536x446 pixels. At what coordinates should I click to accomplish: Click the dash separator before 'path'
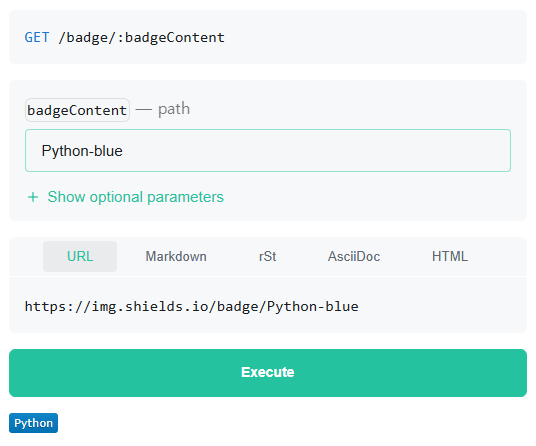point(144,110)
